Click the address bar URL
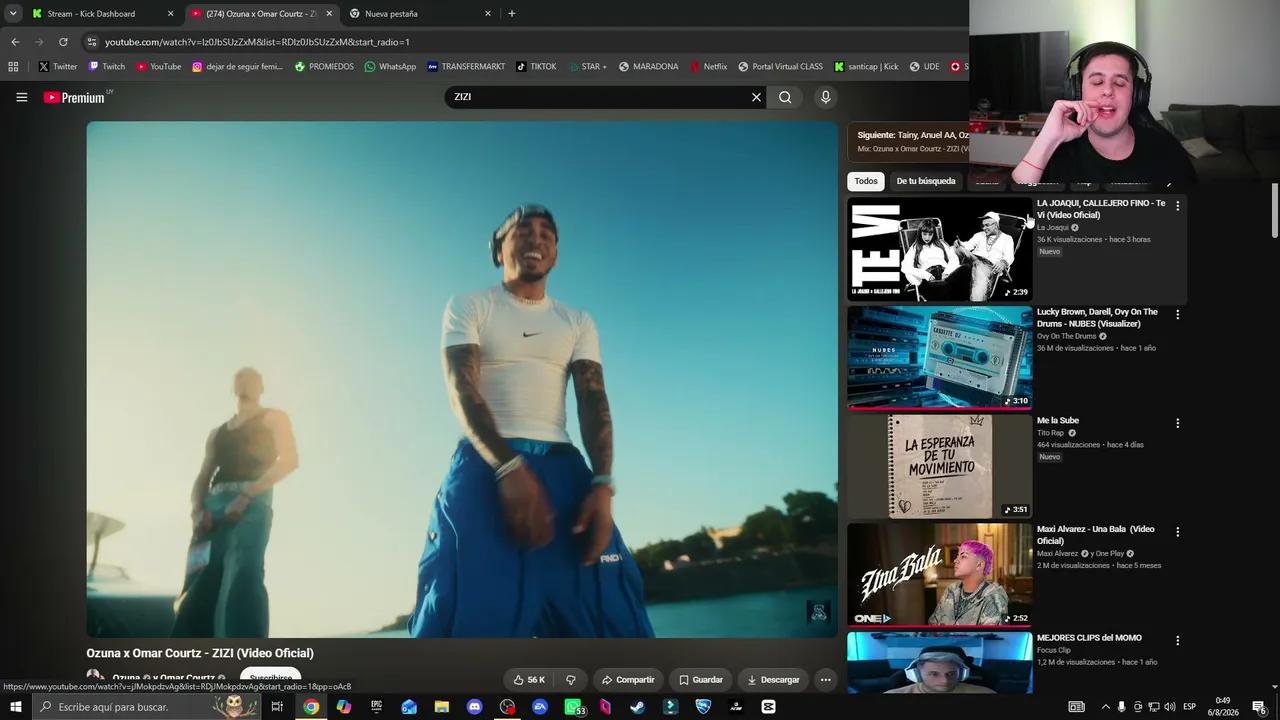The height and width of the screenshot is (720, 1280). [257, 42]
